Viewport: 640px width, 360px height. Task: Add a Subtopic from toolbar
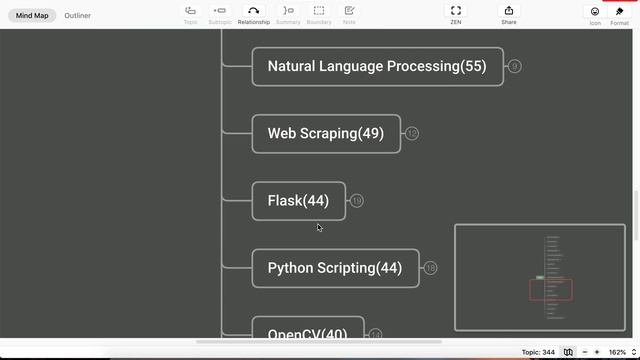[220, 15]
